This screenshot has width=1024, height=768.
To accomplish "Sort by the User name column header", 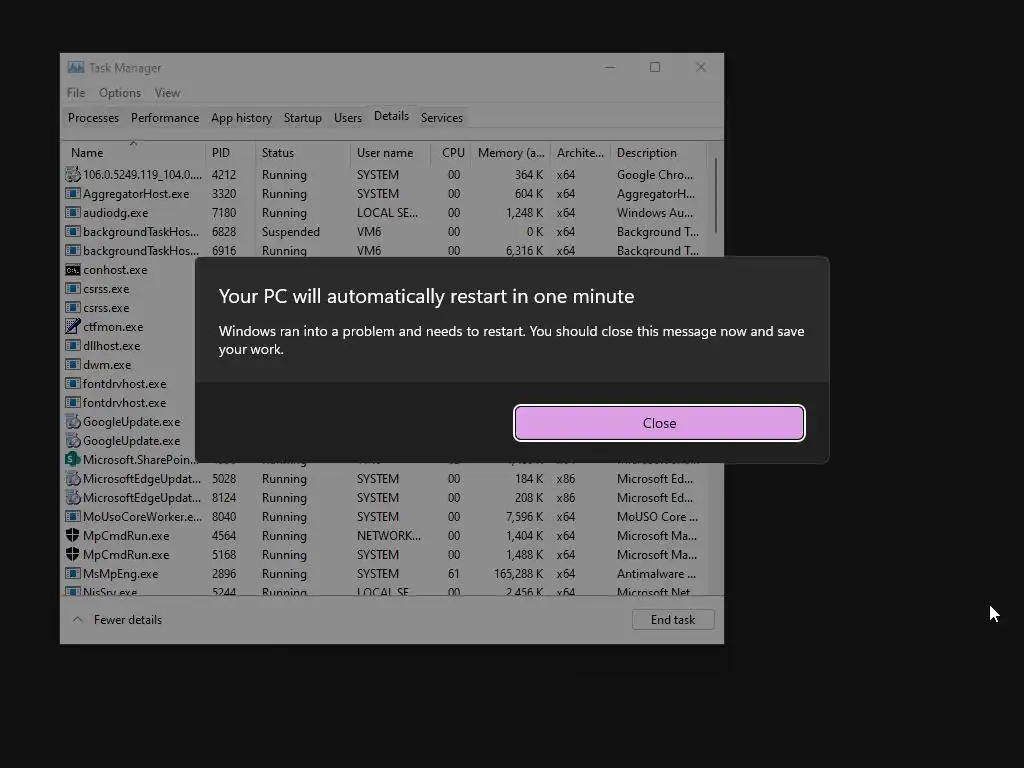I will 390,153.
